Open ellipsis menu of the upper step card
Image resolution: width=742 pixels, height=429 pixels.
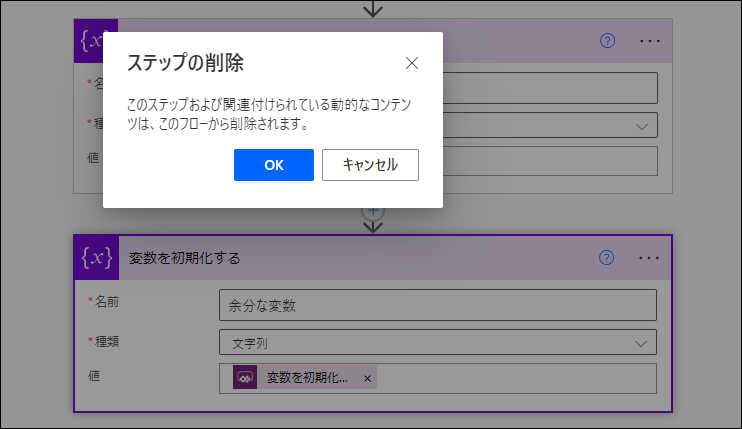click(650, 41)
